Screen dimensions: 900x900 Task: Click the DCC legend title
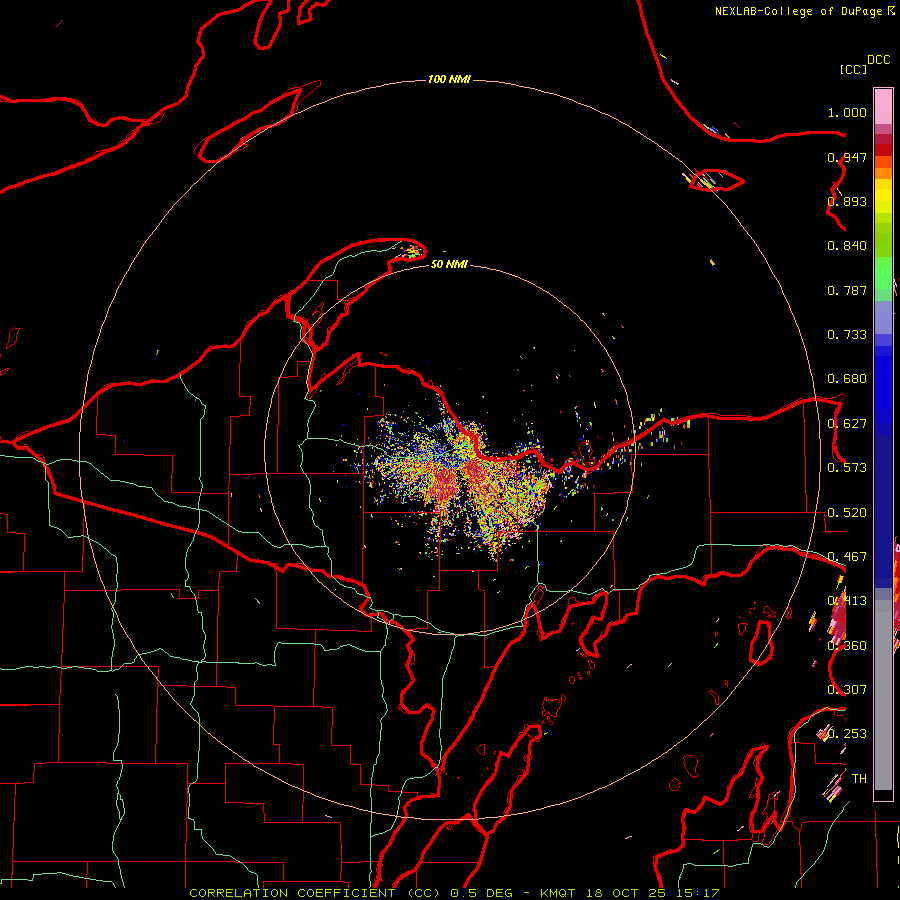tap(878, 60)
